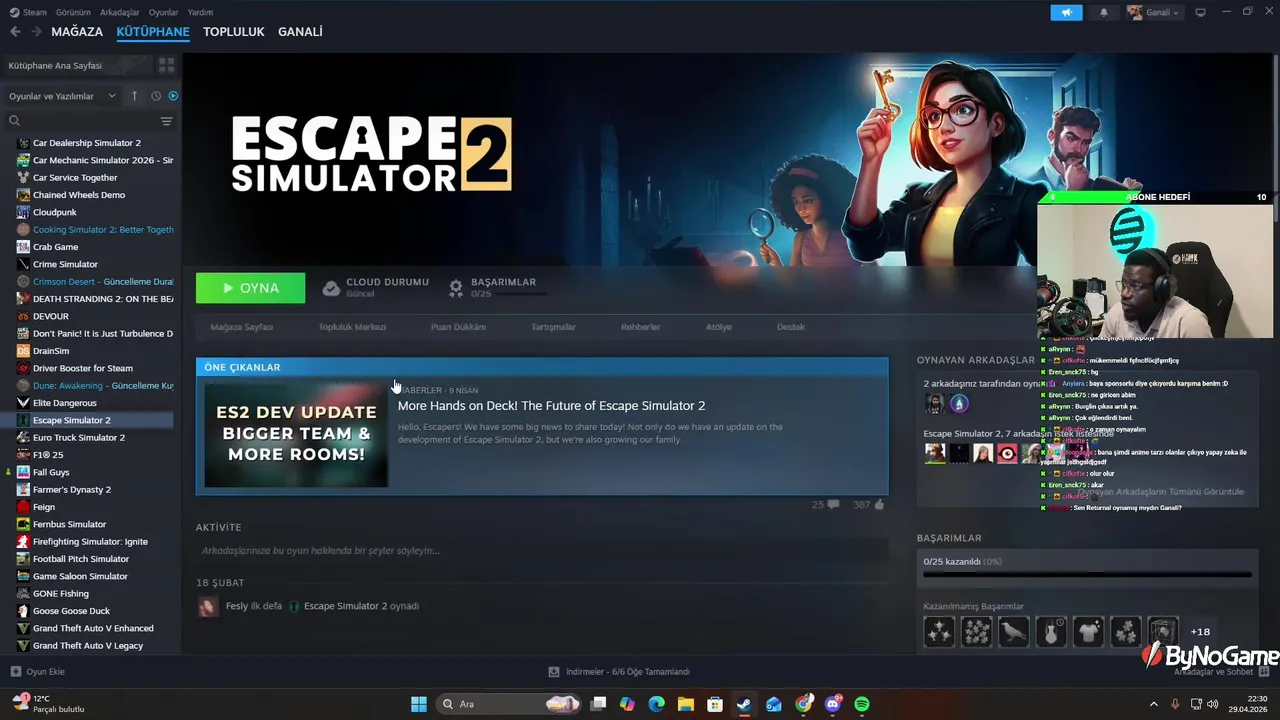
Task: Open the Tartışmalar link
Action: tap(553, 327)
